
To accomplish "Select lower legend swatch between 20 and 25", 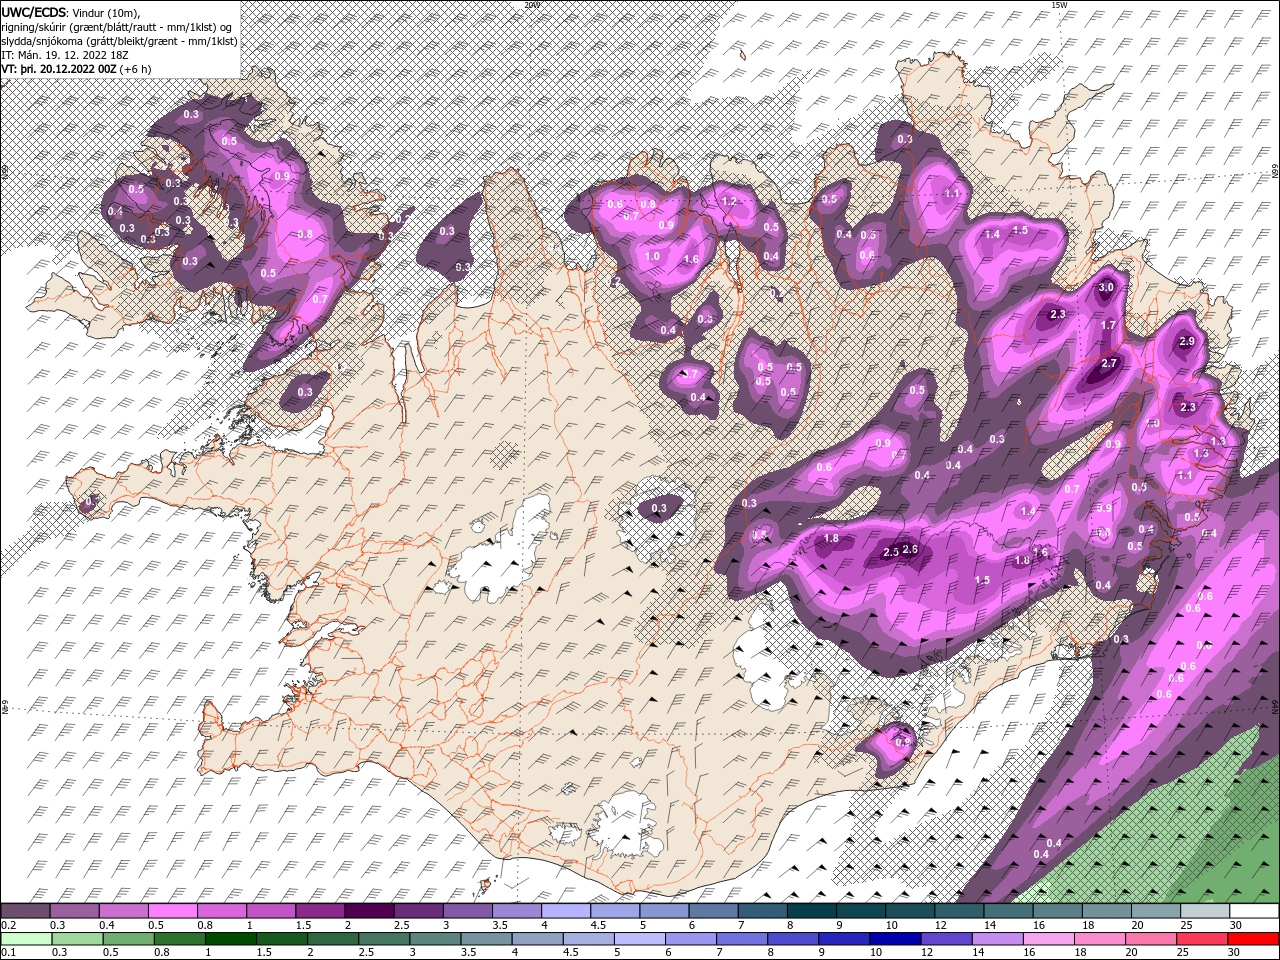I will coord(1150,939).
